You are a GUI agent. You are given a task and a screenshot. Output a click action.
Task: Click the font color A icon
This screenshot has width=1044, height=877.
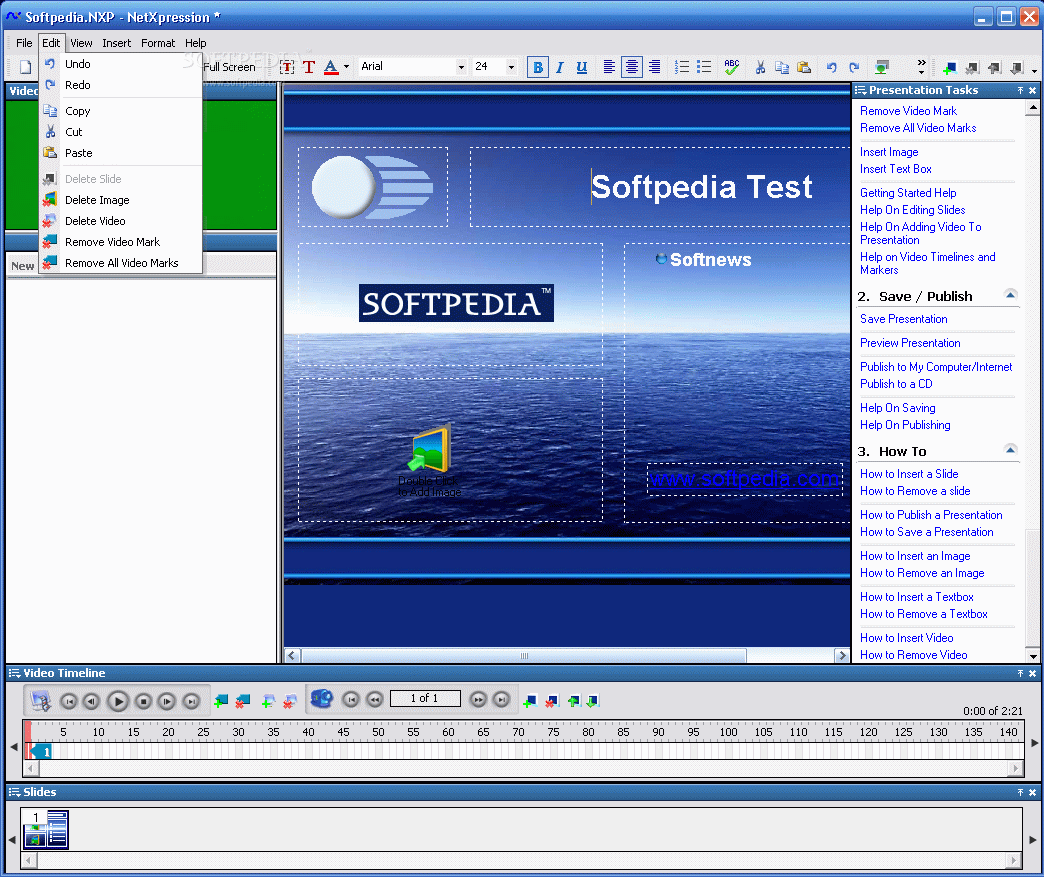[x=331, y=67]
